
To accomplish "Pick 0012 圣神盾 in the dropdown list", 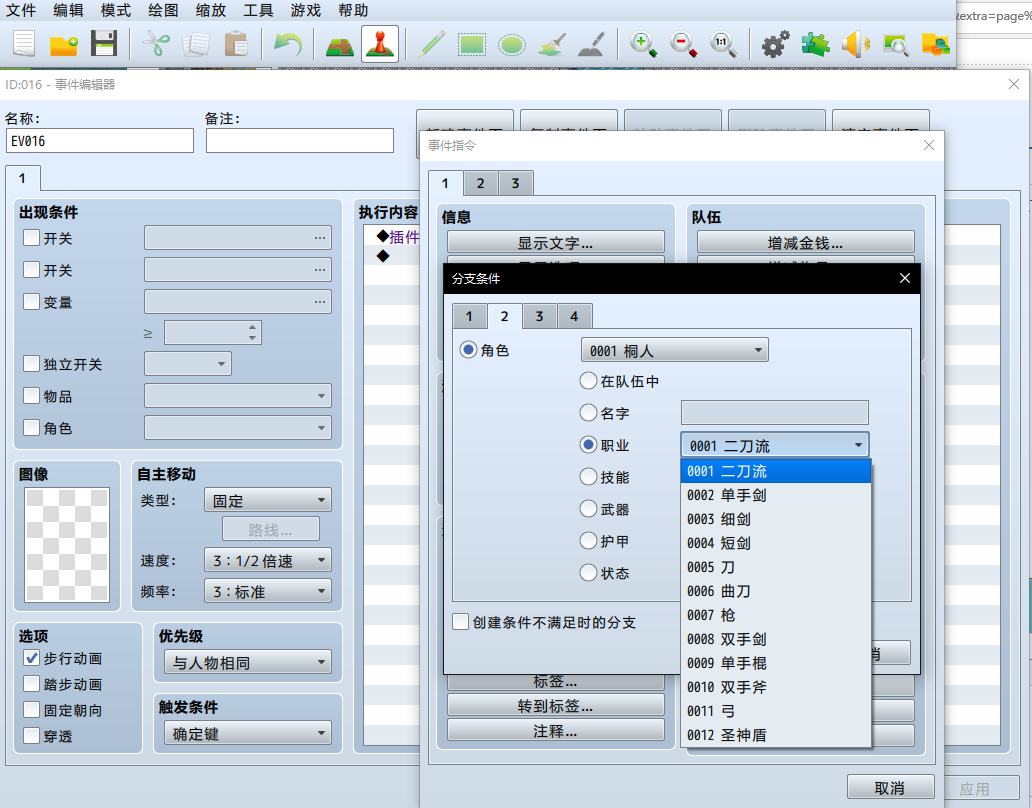I will (776, 735).
